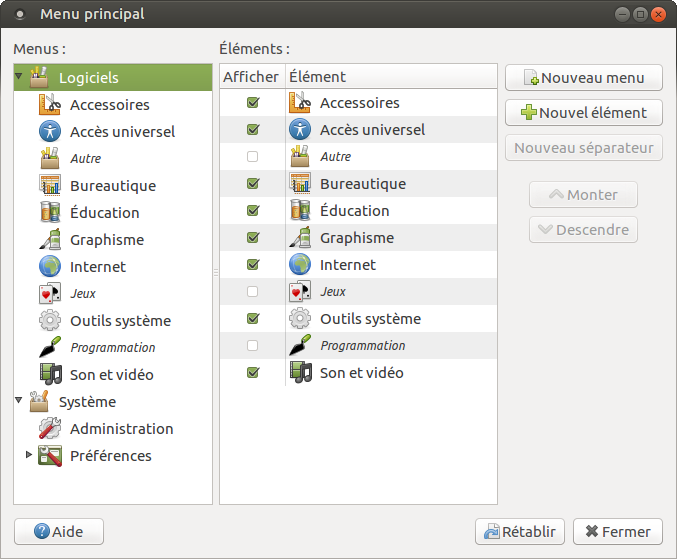Screen dimensions: 677x559
Task: Click the Son et vidéo film icon in left panel
Action: [50, 375]
